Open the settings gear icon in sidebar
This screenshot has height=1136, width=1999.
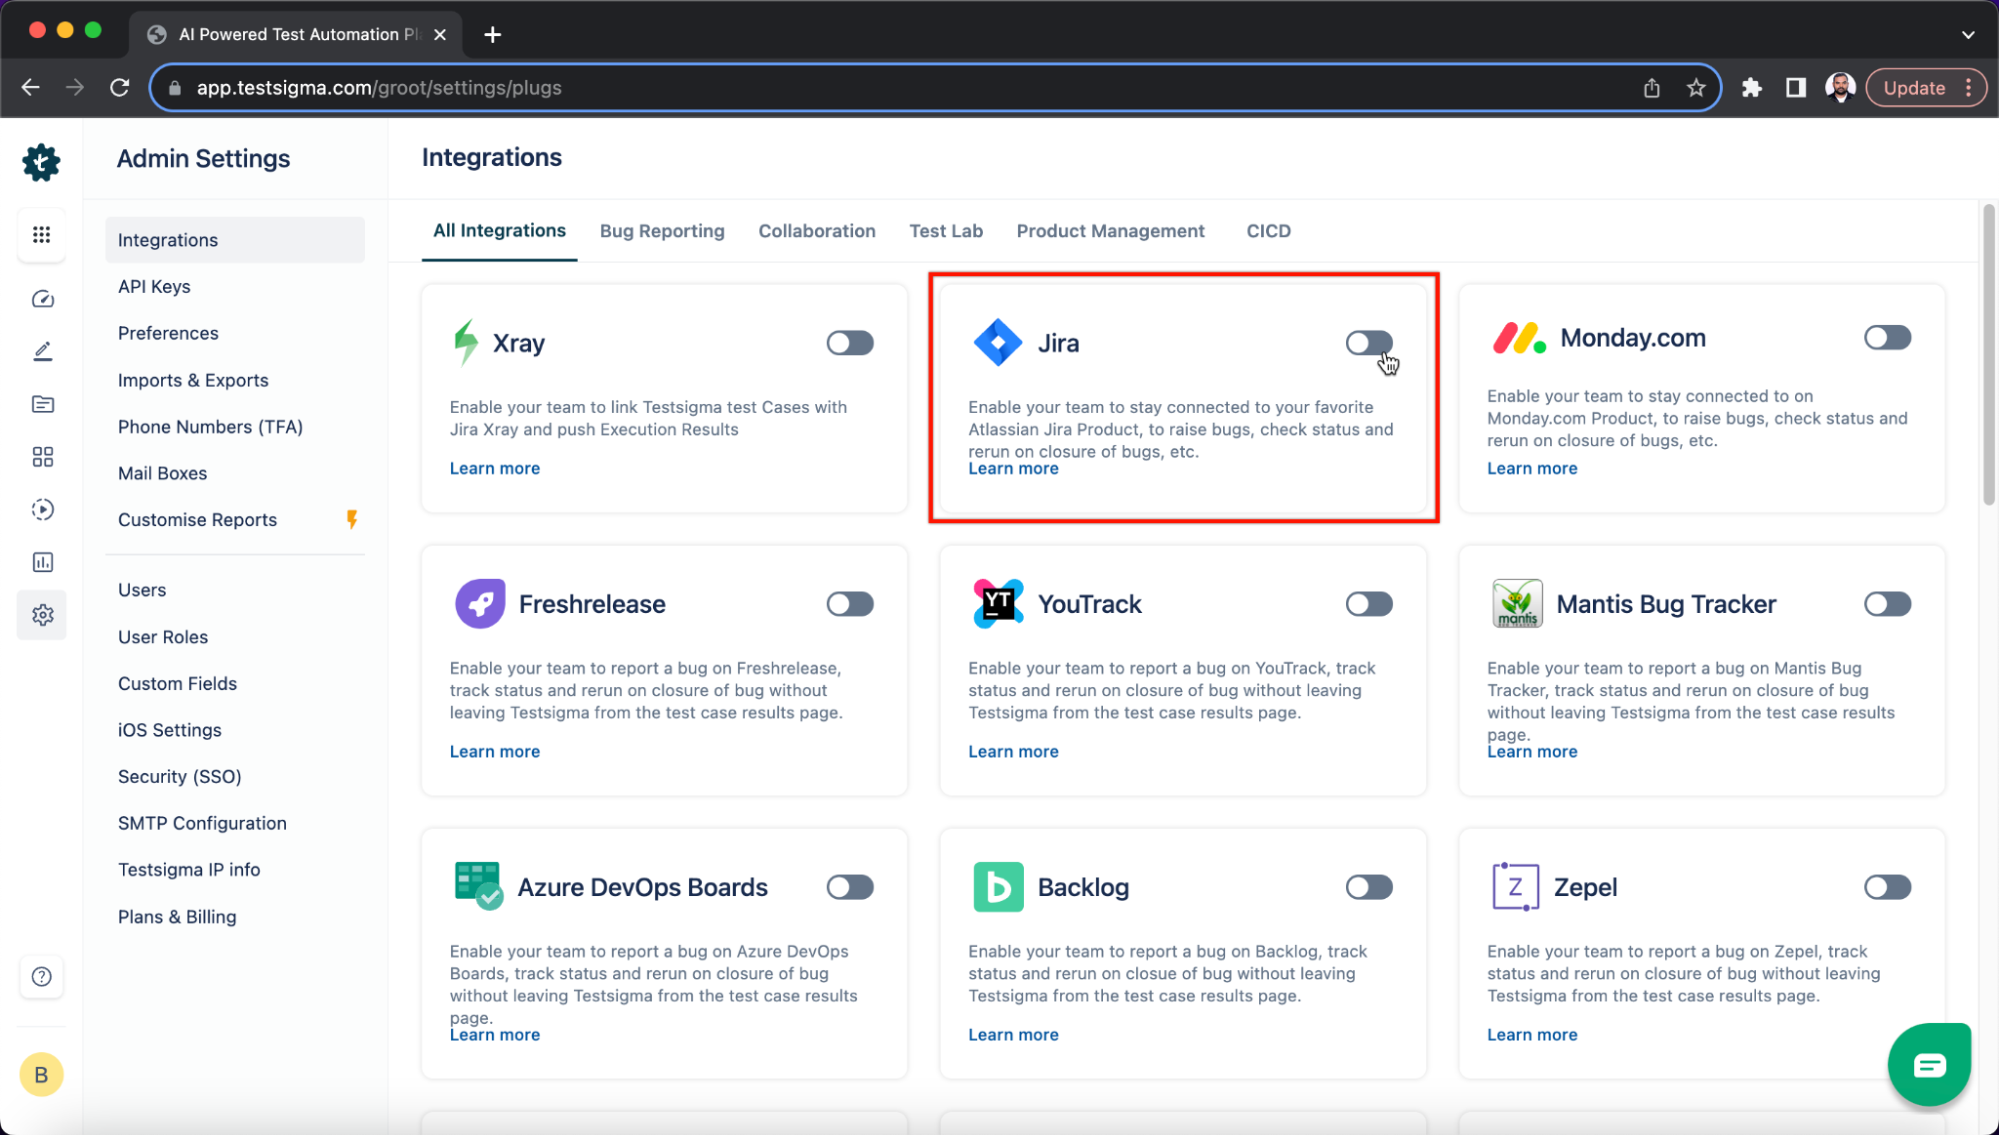(x=42, y=615)
